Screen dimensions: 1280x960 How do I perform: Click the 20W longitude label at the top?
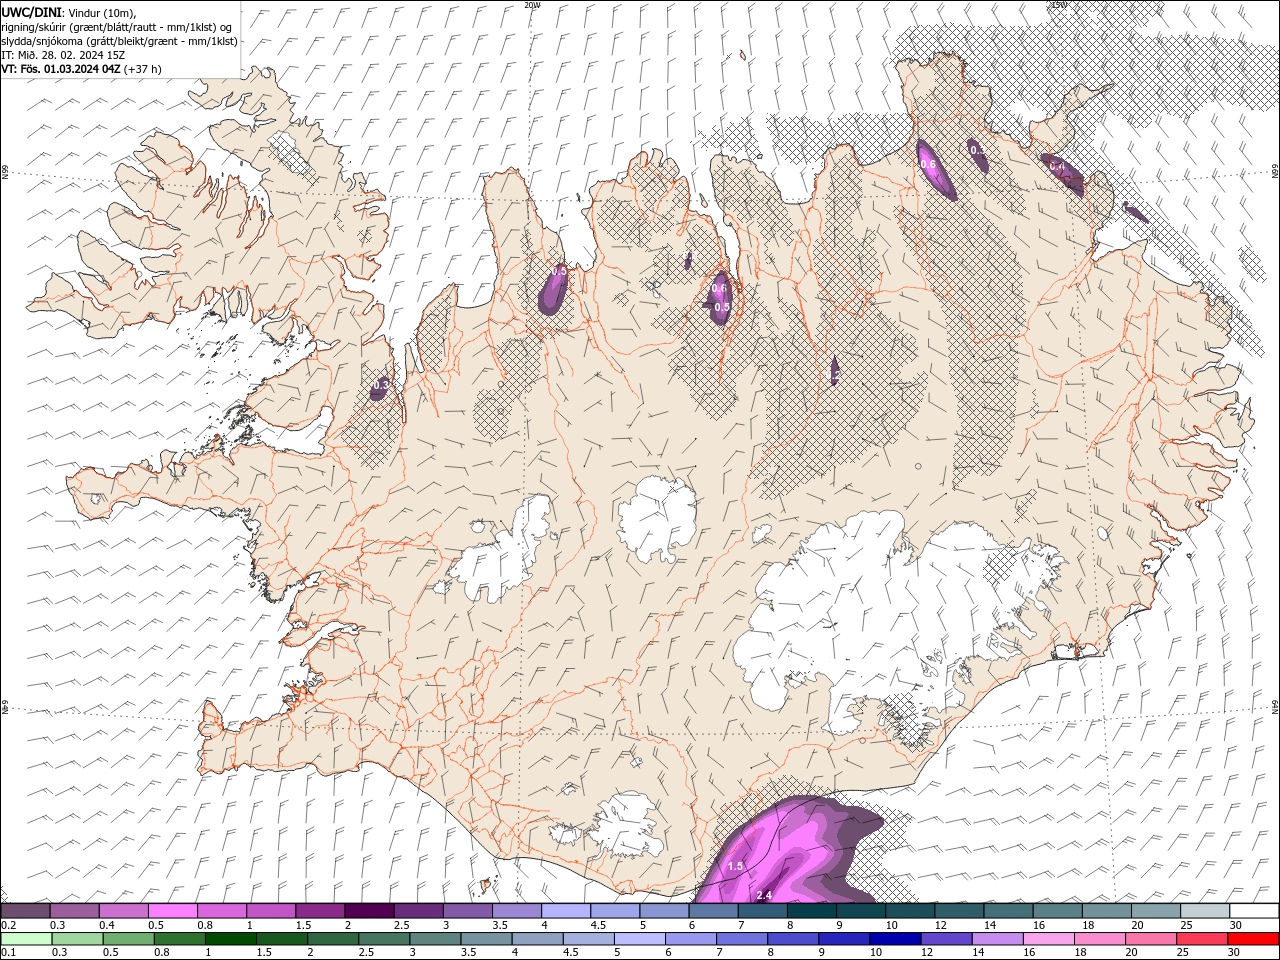[x=532, y=5]
